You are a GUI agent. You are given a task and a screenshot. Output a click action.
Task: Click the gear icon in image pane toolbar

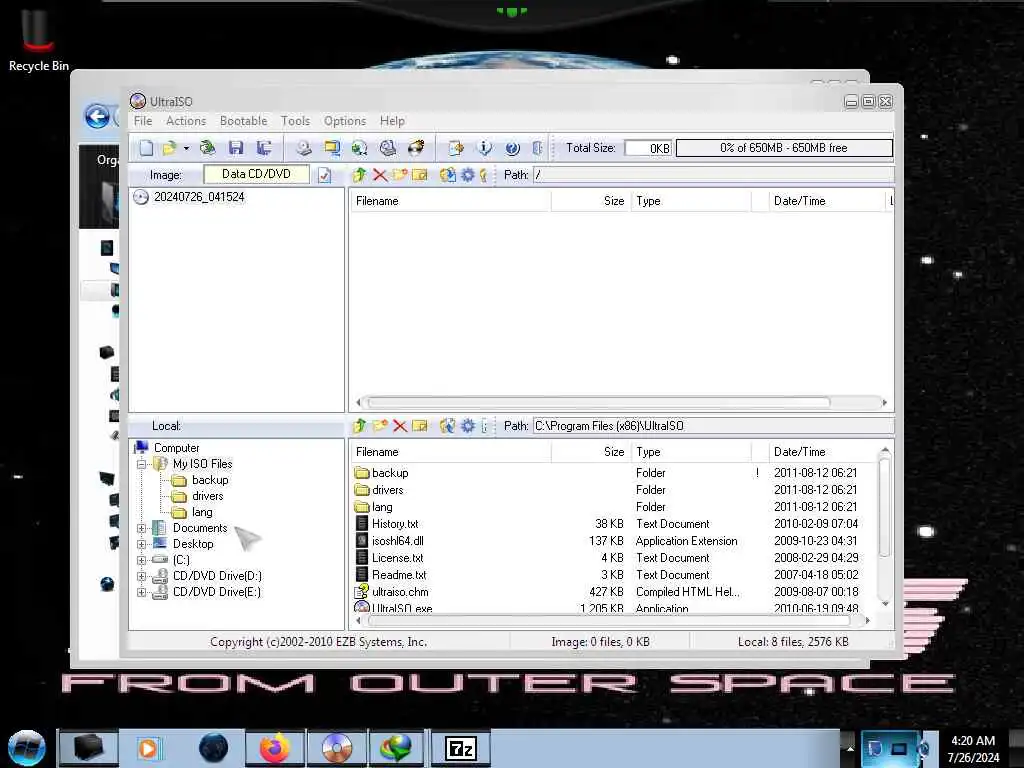tap(468, 175)
